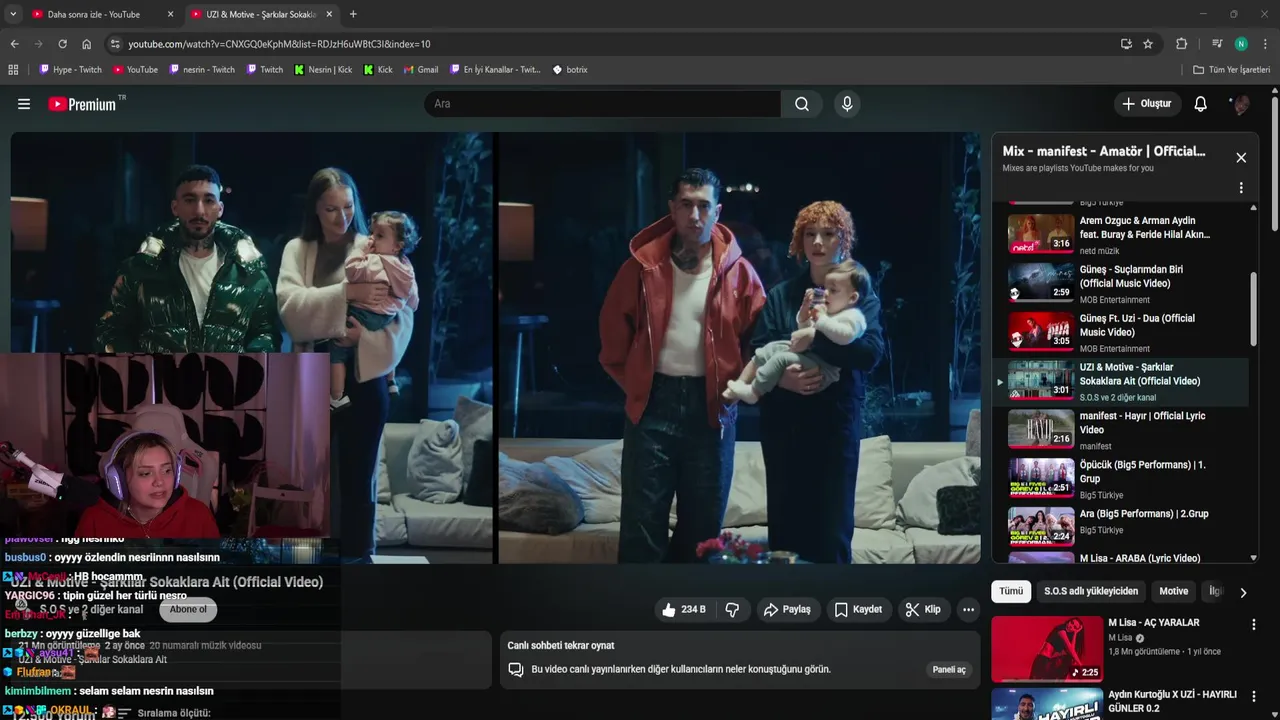Screen dimensions: 1280x720
Task: Open the account avatar menu
Action: click(1240, 104)
